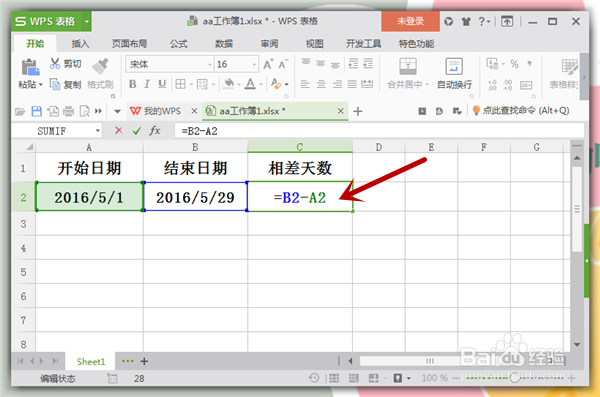Click the search command box (Alt+Q)
The height and width of the screenshot is (397, 600).
point(521,111)
